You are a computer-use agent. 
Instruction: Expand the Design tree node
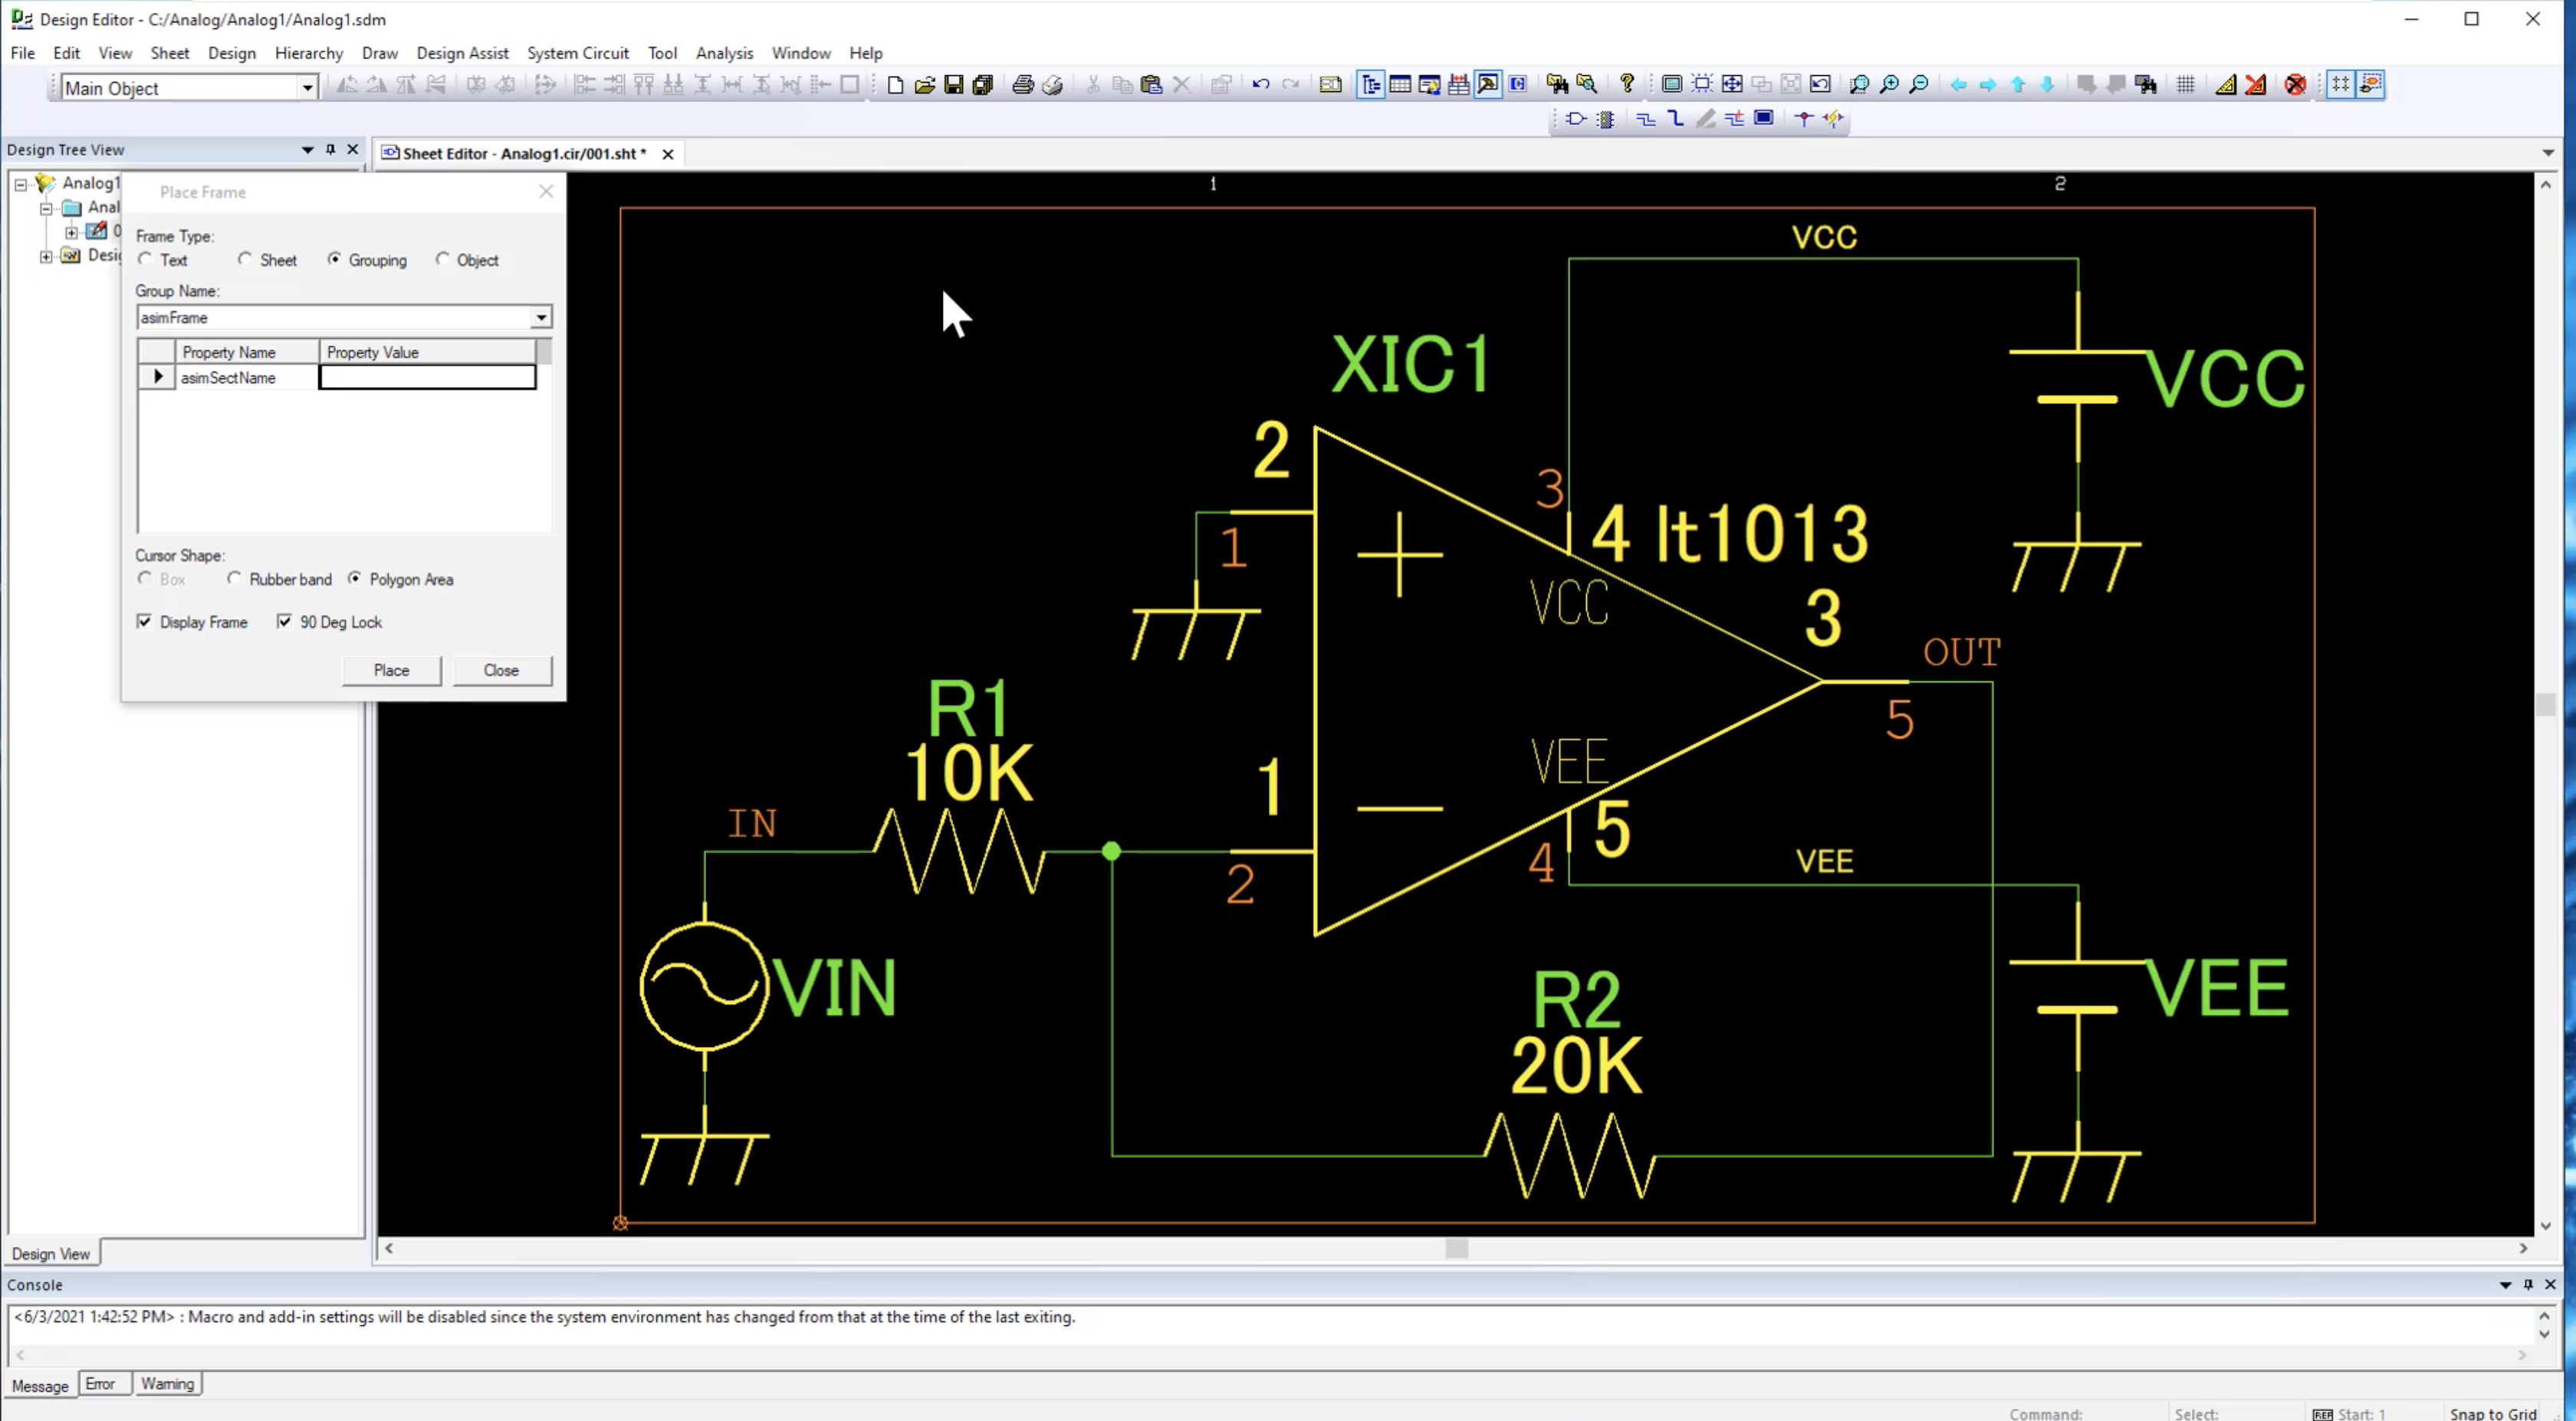(46, 256)
